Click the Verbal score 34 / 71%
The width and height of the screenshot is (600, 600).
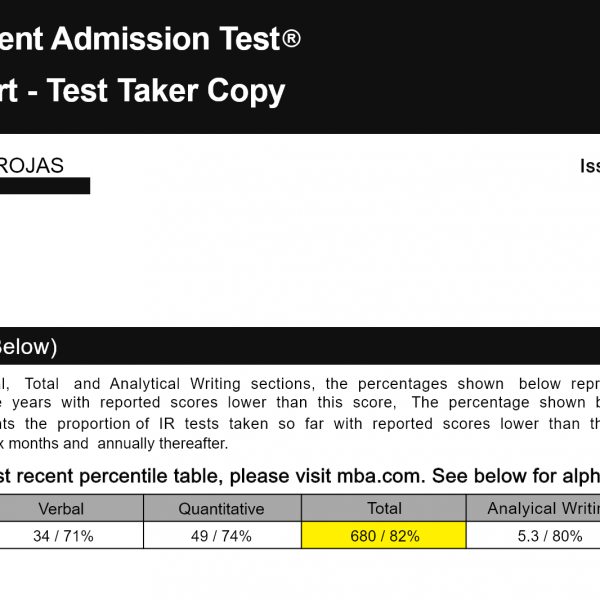tap(64, 536)
